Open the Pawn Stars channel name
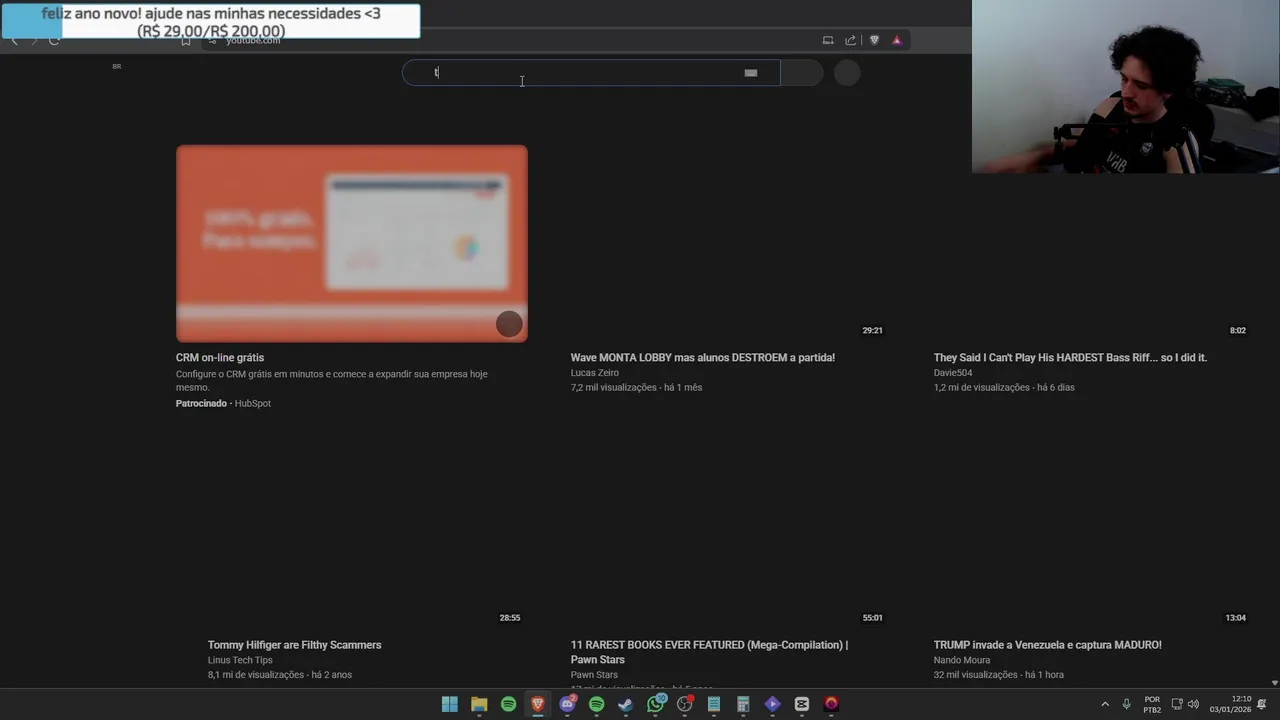The width and height of the screenshot is (1280, 720). 594,675
